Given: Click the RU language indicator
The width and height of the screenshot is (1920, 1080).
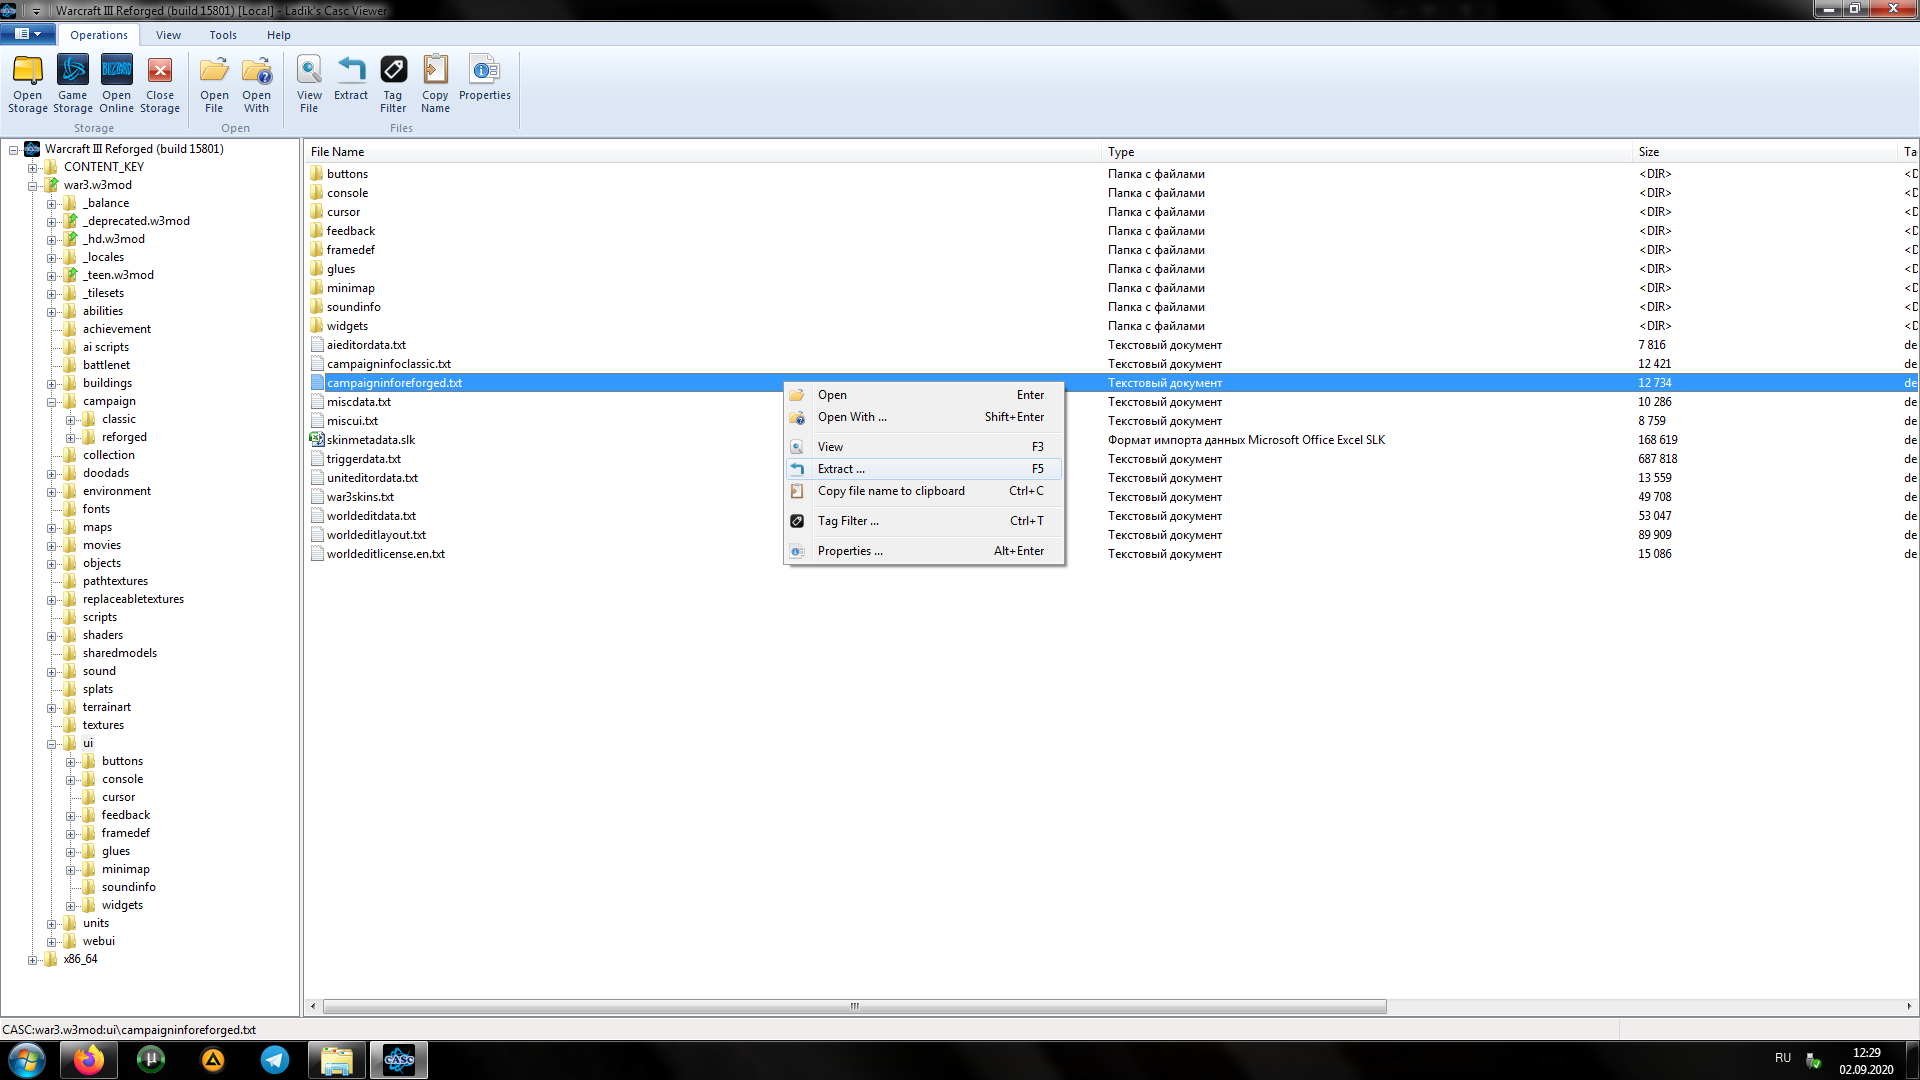Looking at the screenshot, I should point(1783,1058).
